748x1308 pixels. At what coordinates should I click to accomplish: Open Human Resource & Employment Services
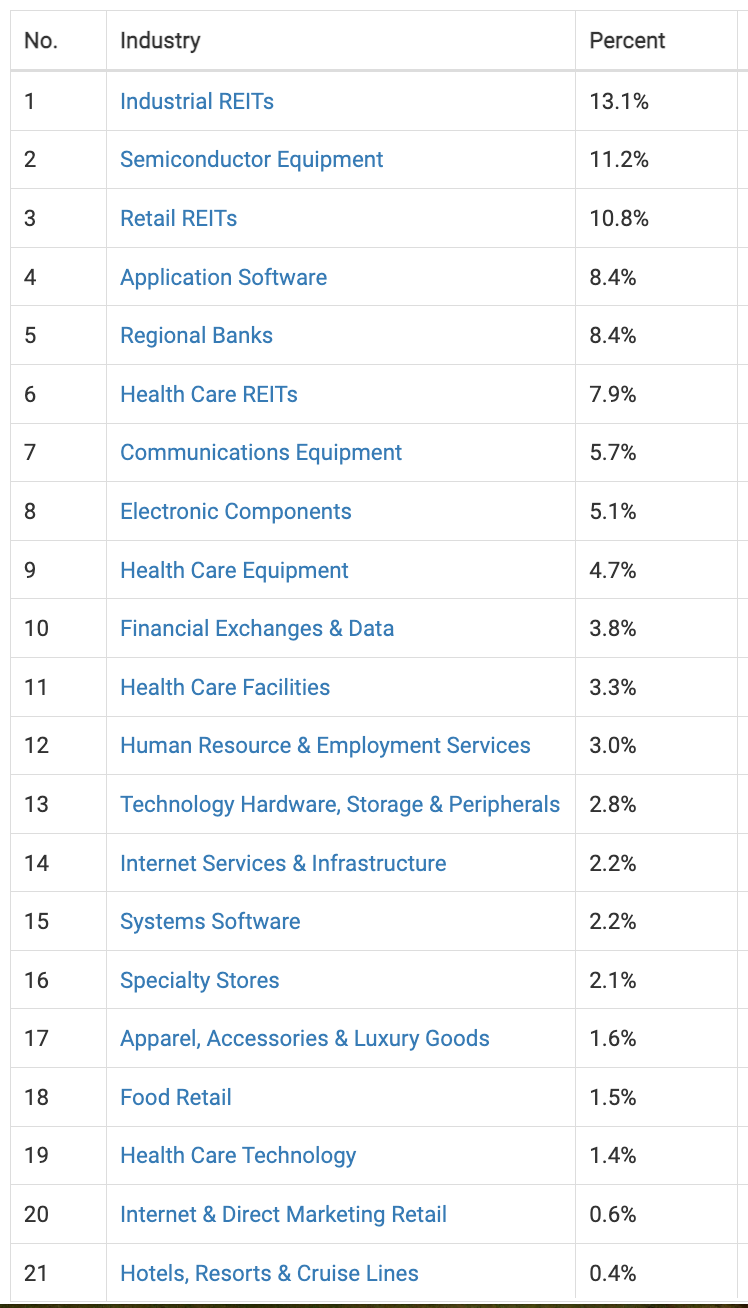click(x=325, y=746)
